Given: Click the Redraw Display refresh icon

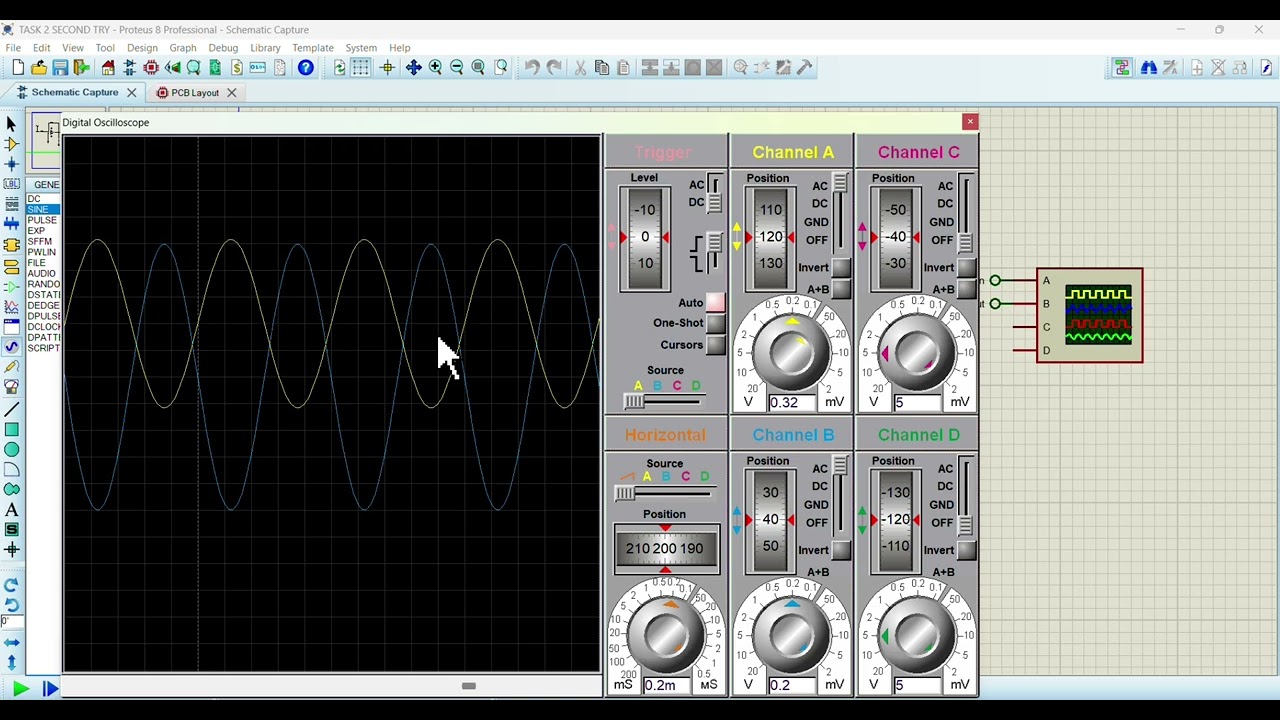Looking at the screenshot, I should pos(340,67).
